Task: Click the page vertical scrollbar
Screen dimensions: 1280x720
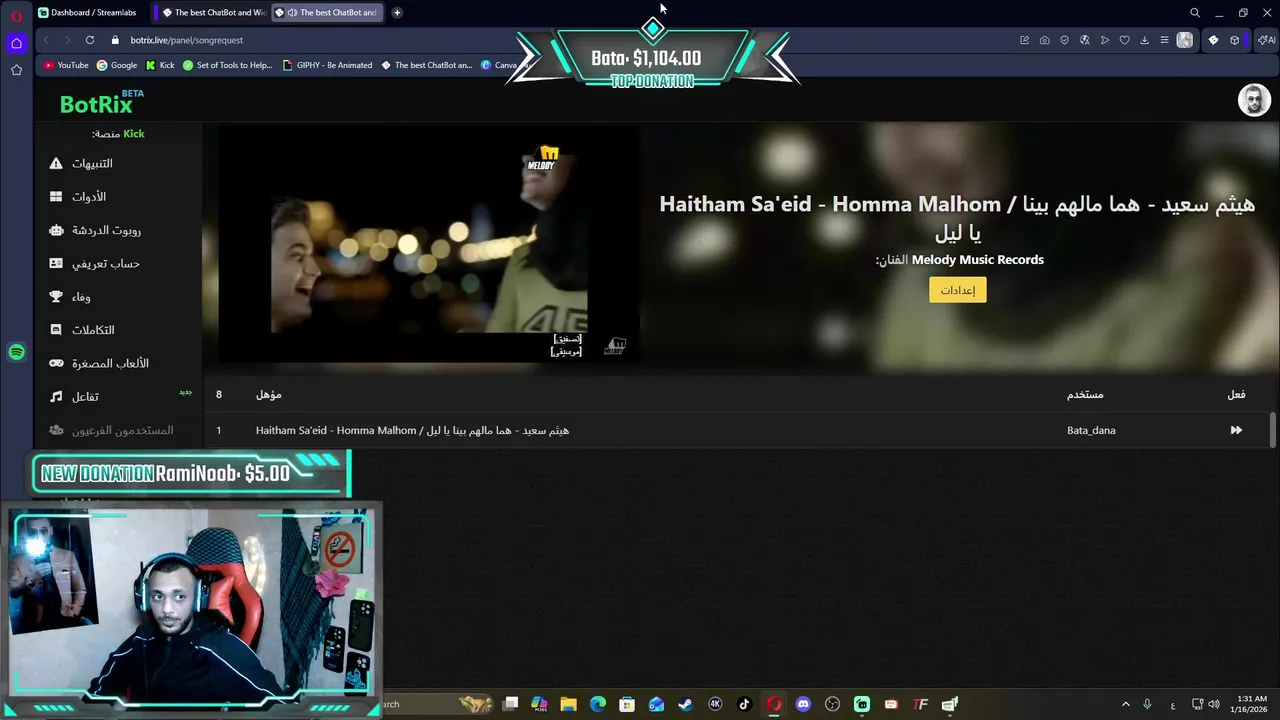Action: (x=1273, y=430)
